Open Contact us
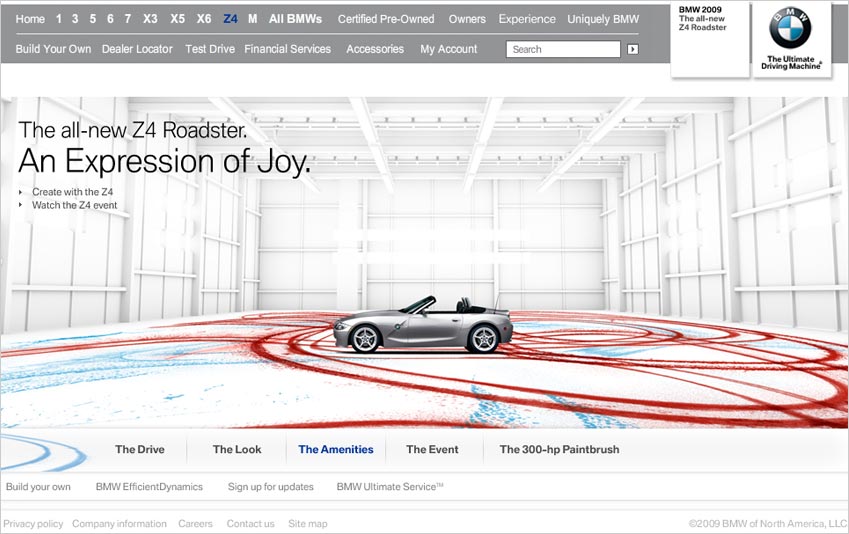Viewport: 849px width, 534px height. pyautogui.click(x=251, y=524)
